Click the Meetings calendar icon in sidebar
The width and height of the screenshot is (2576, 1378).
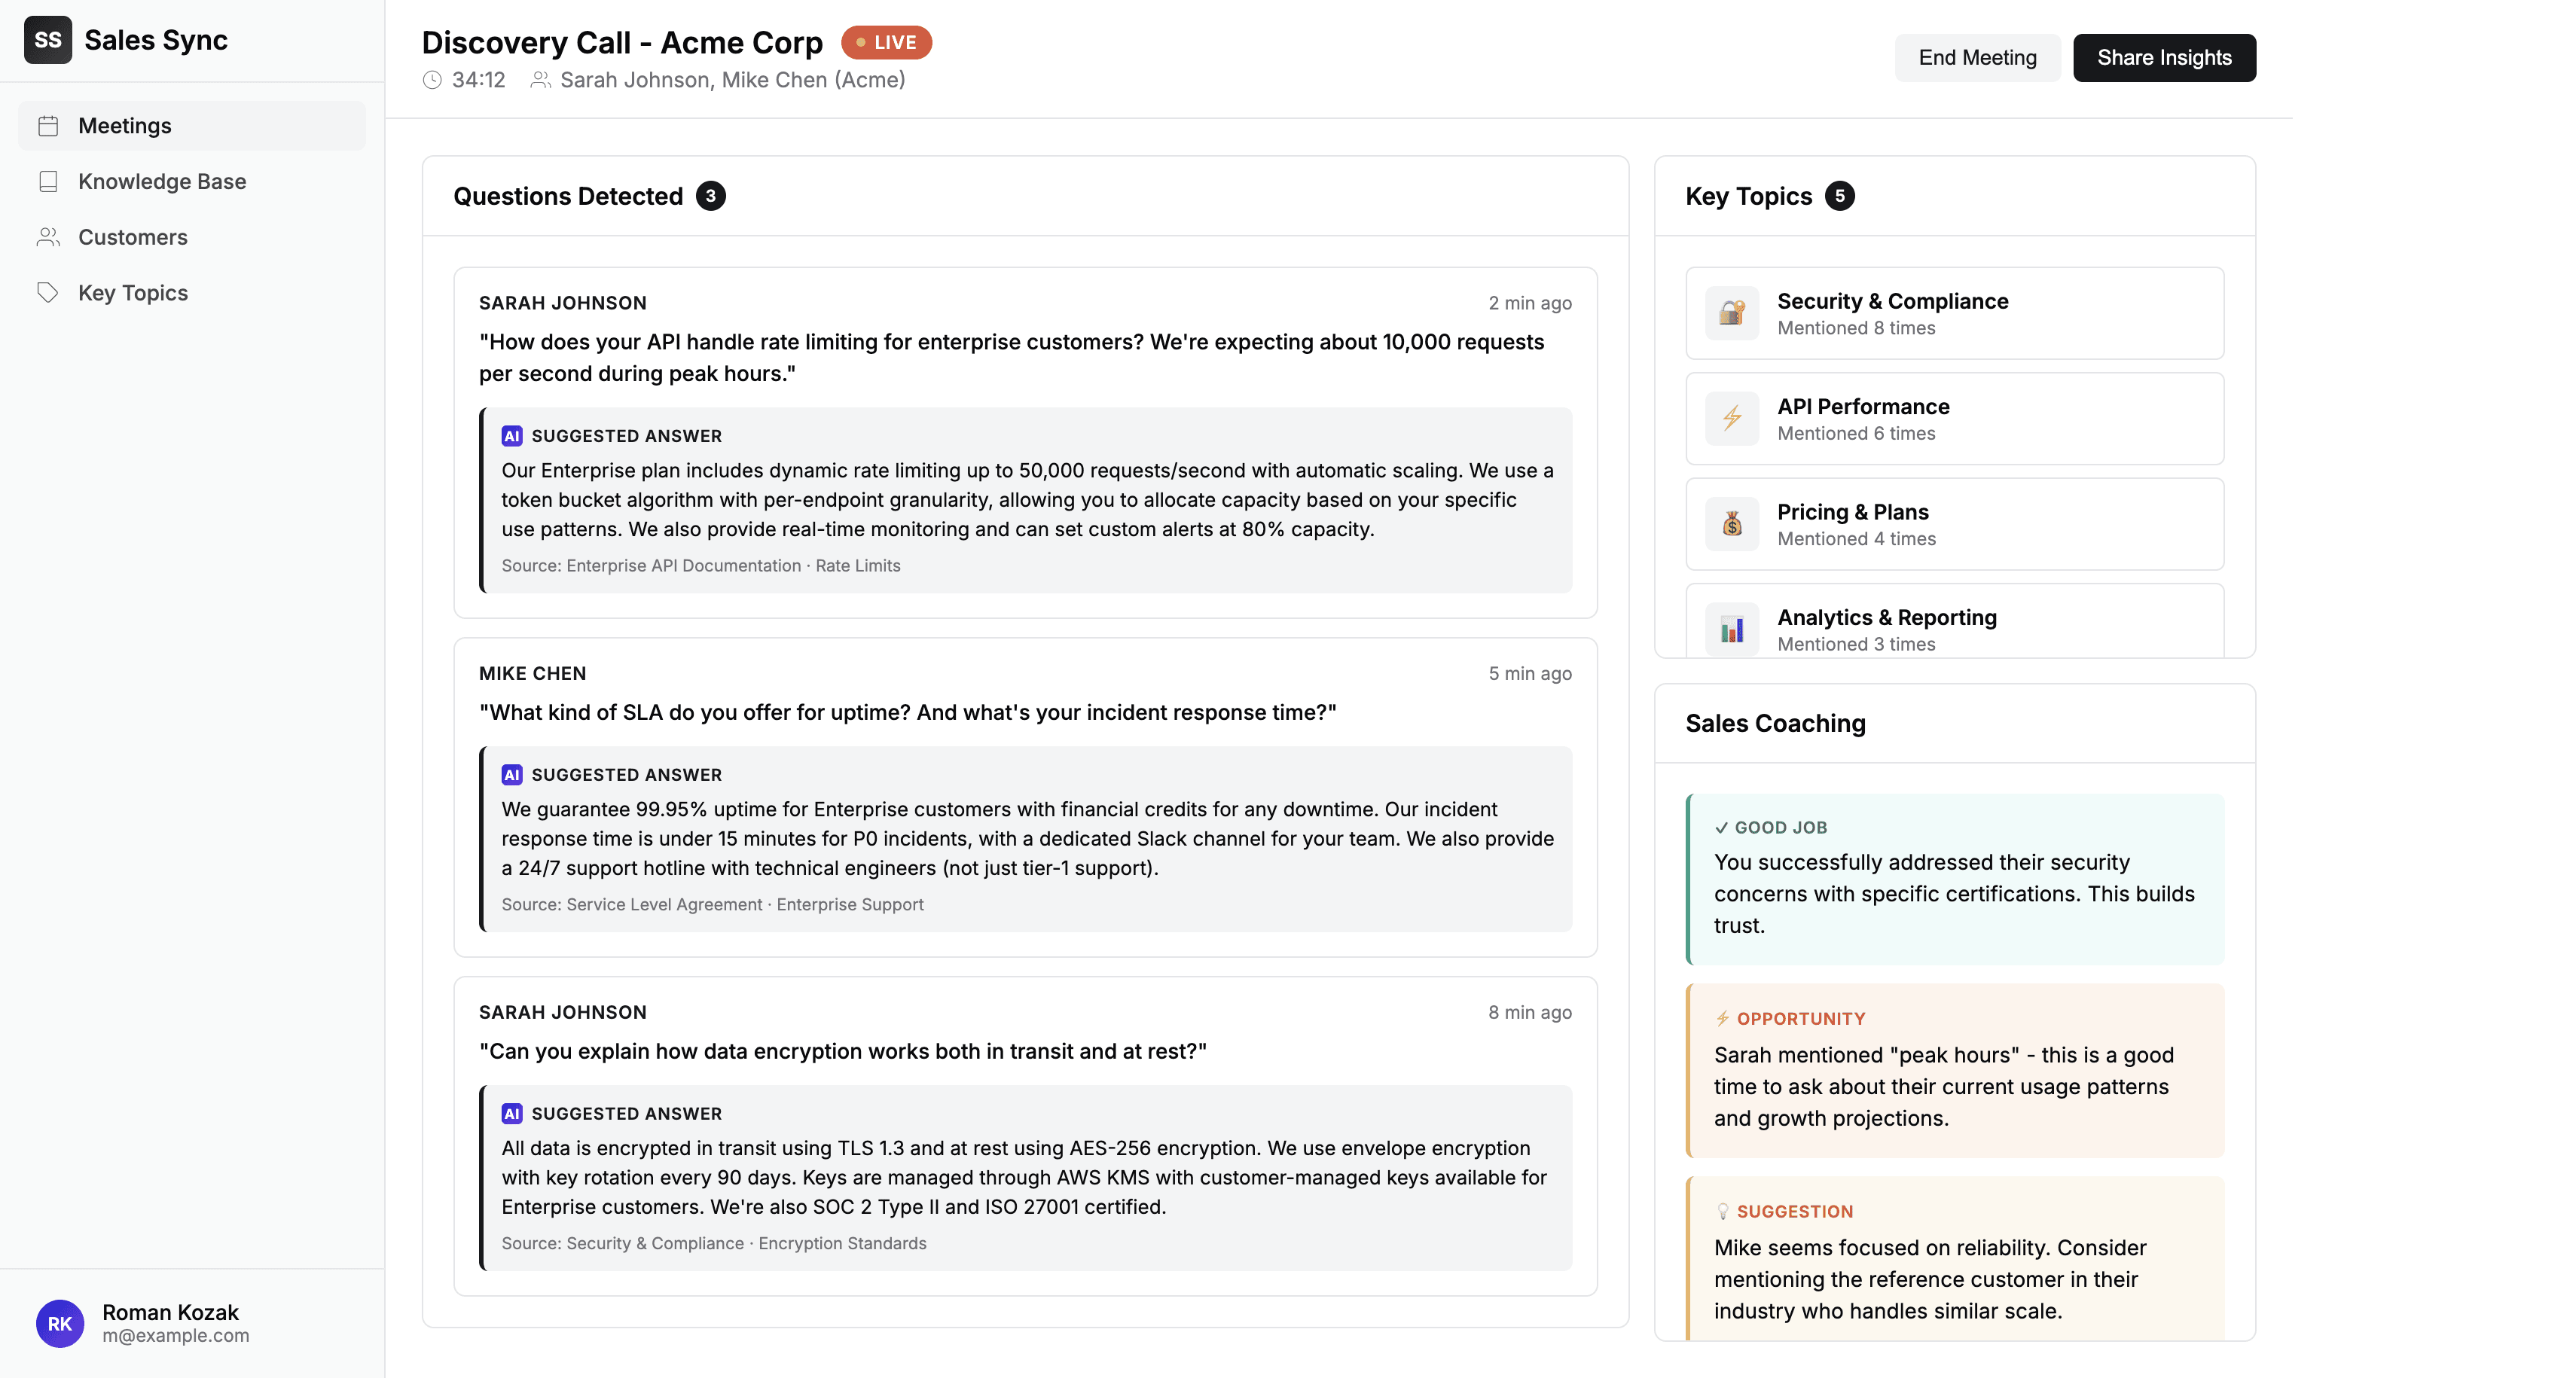(48, 126)
